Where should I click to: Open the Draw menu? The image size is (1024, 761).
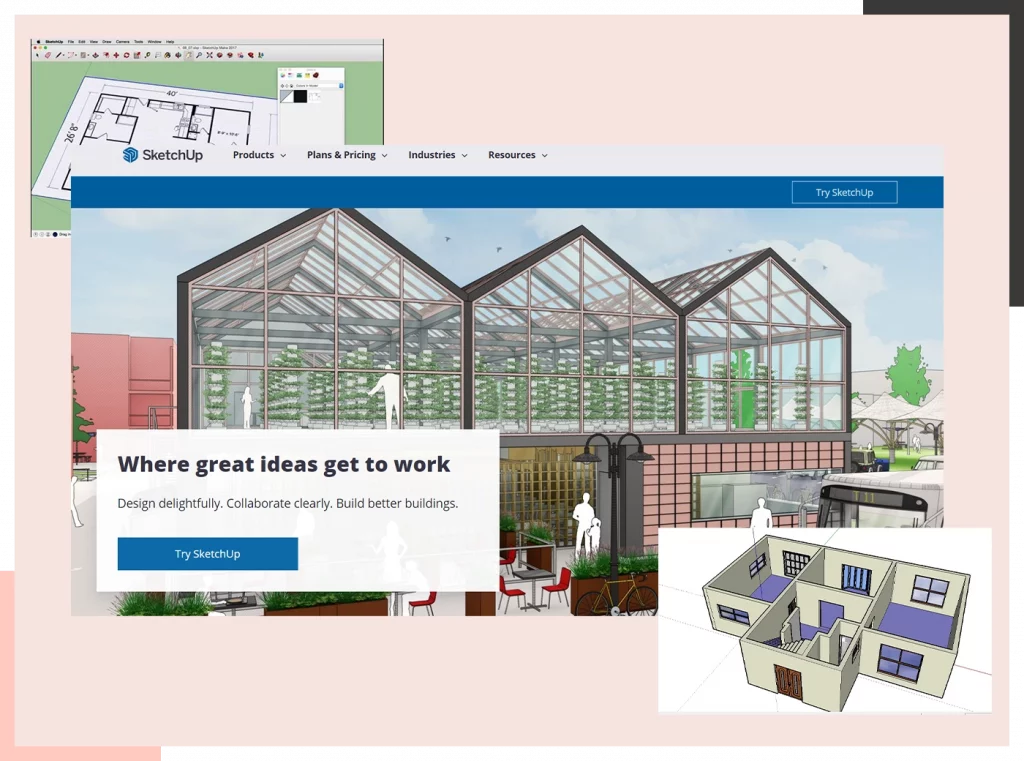coord(108,42)
